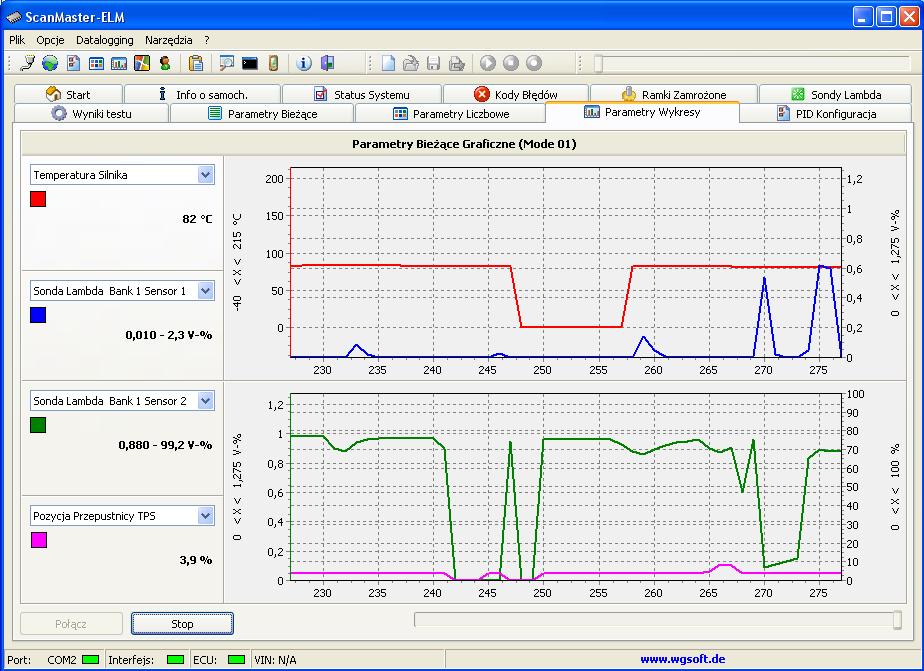Image resolution: width=924 pixels, height=671 pixels.
Task: Open the www.wgsoft.de link
Action: point(682,660)
